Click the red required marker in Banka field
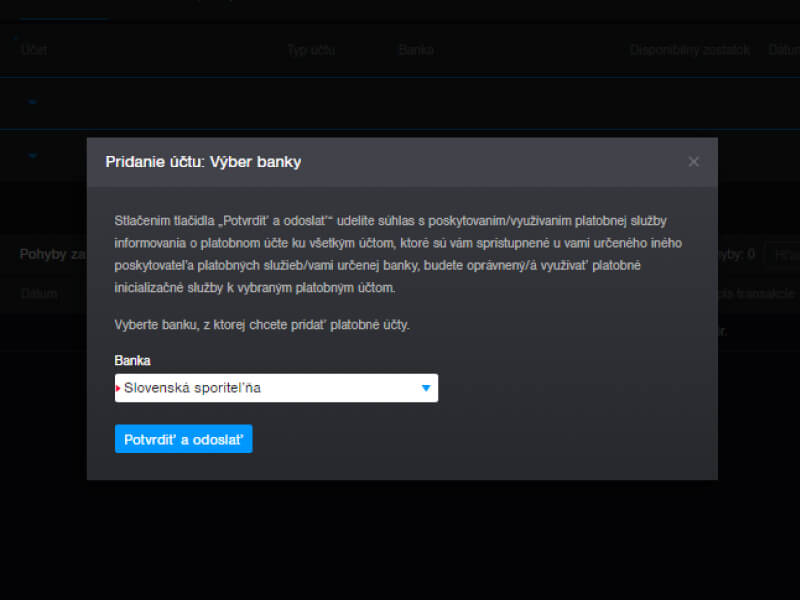 118,388
